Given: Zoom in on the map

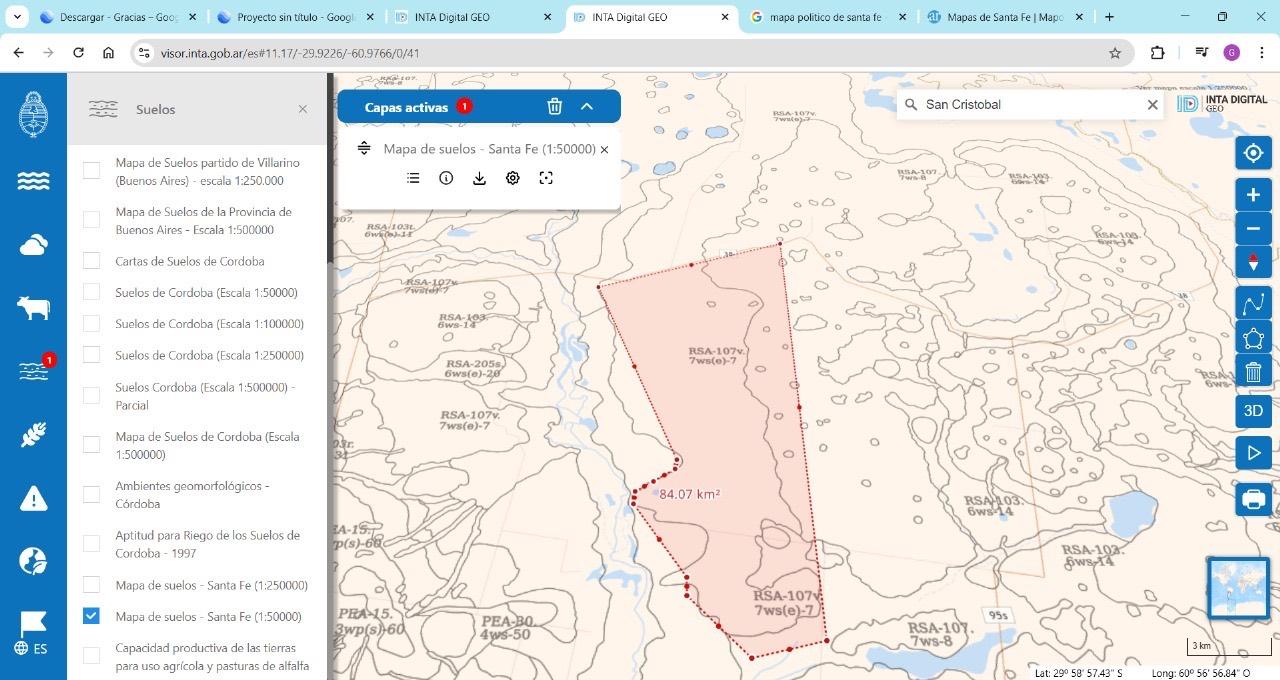Looking at the screenshot, I should pyautogui.click(x=1253, y=196).
